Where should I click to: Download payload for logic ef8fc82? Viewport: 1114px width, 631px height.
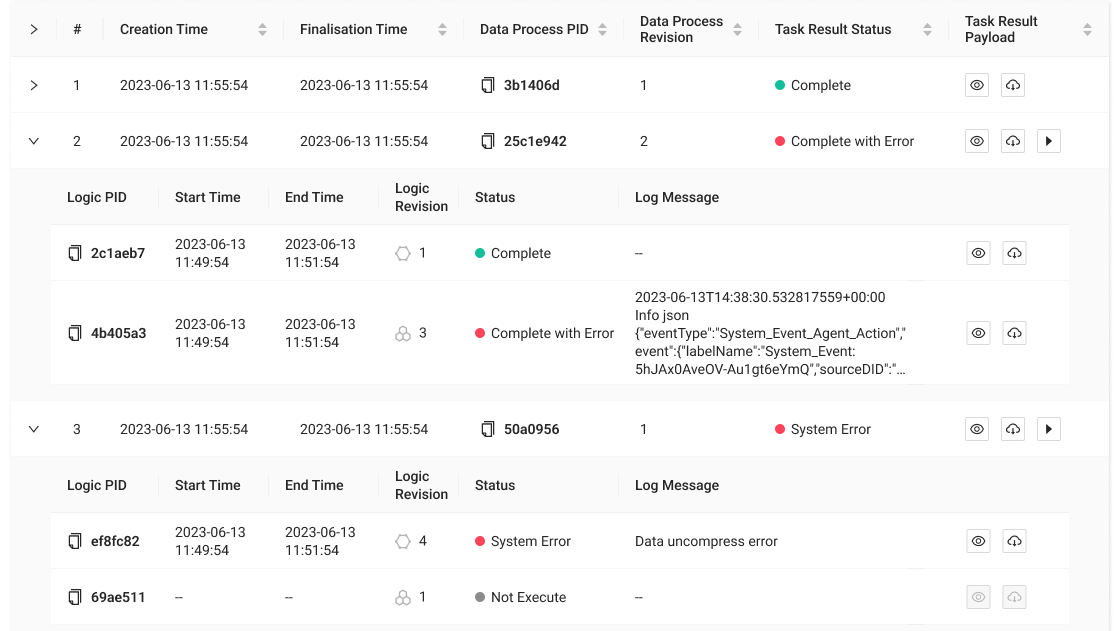click(1013, 542)
